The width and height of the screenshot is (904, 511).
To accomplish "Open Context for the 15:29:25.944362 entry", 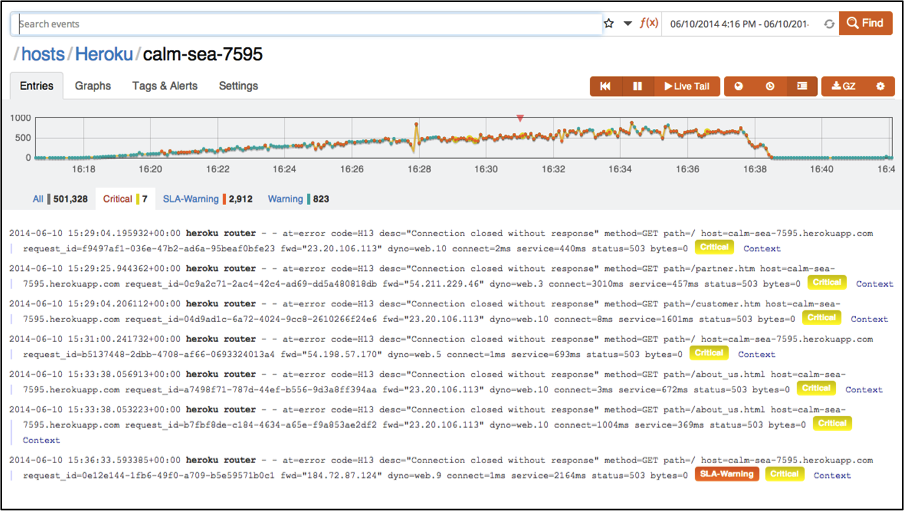I will click(874, 284).
